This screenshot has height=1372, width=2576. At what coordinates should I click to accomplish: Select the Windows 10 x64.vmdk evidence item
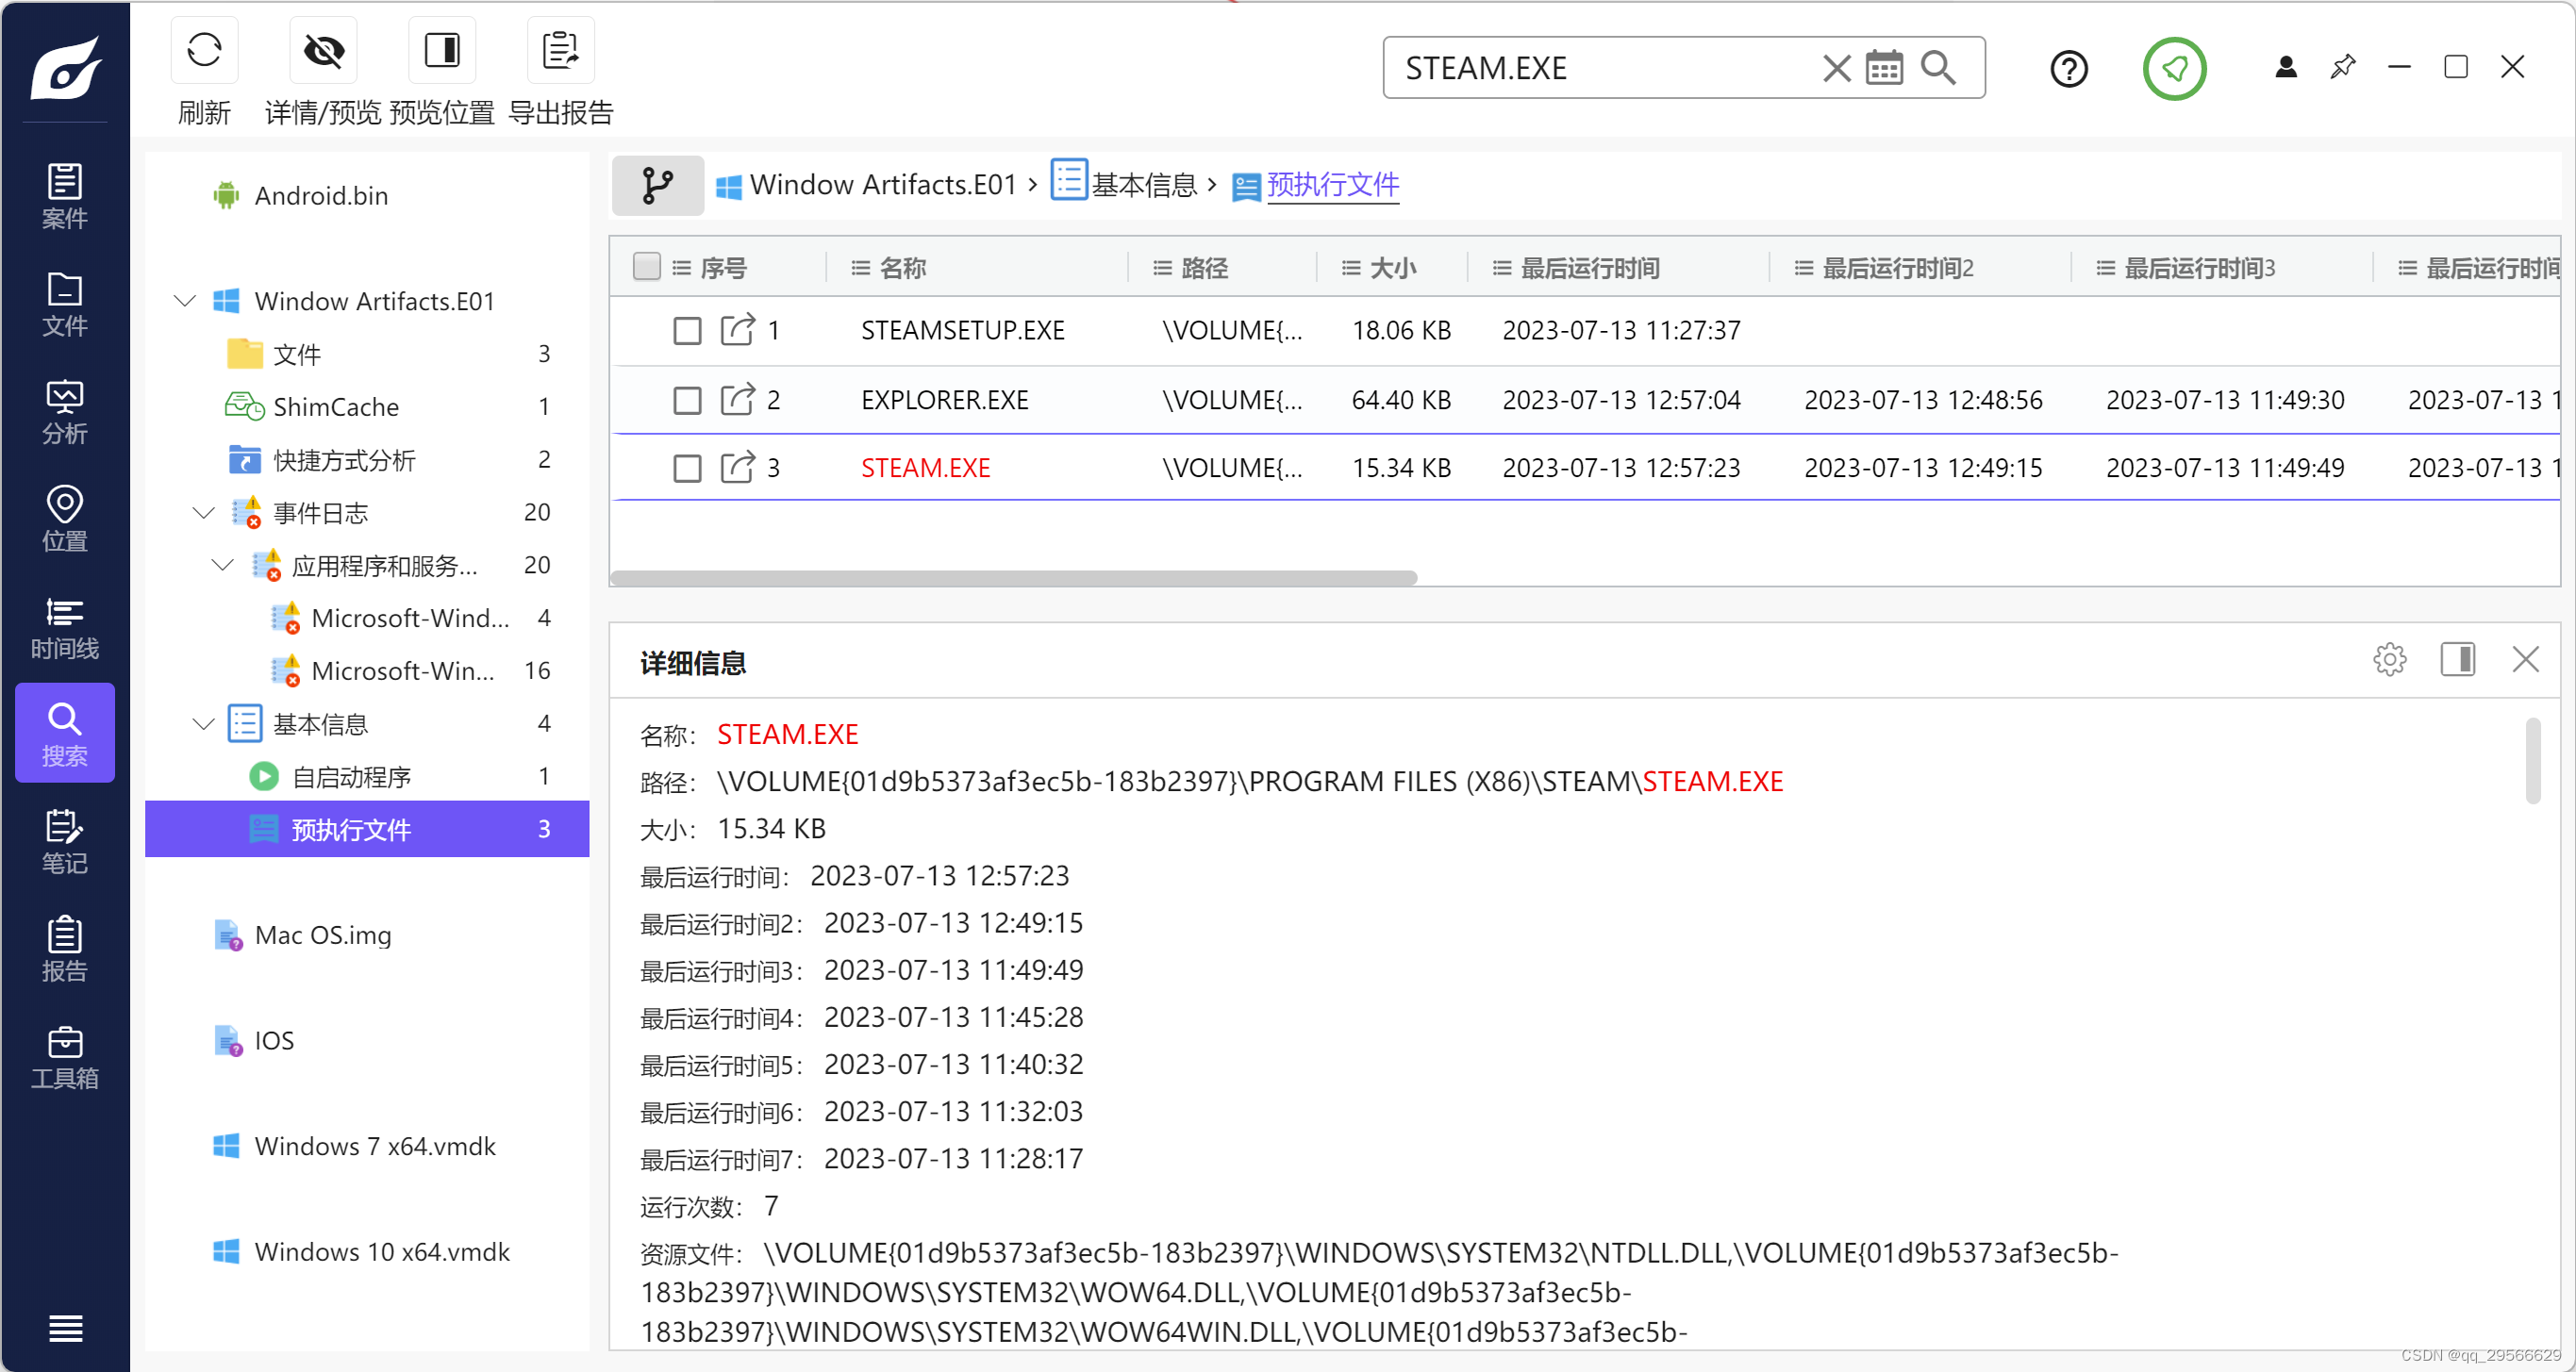[x=382, y=1252]
